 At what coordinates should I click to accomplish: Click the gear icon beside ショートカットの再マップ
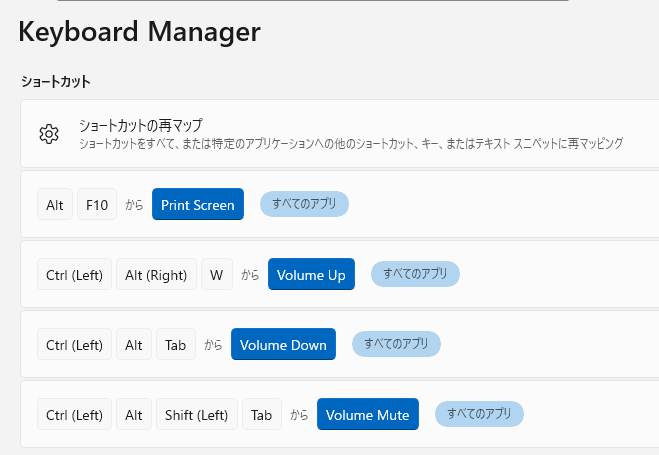pyautogui.click(x=49, y=134)
